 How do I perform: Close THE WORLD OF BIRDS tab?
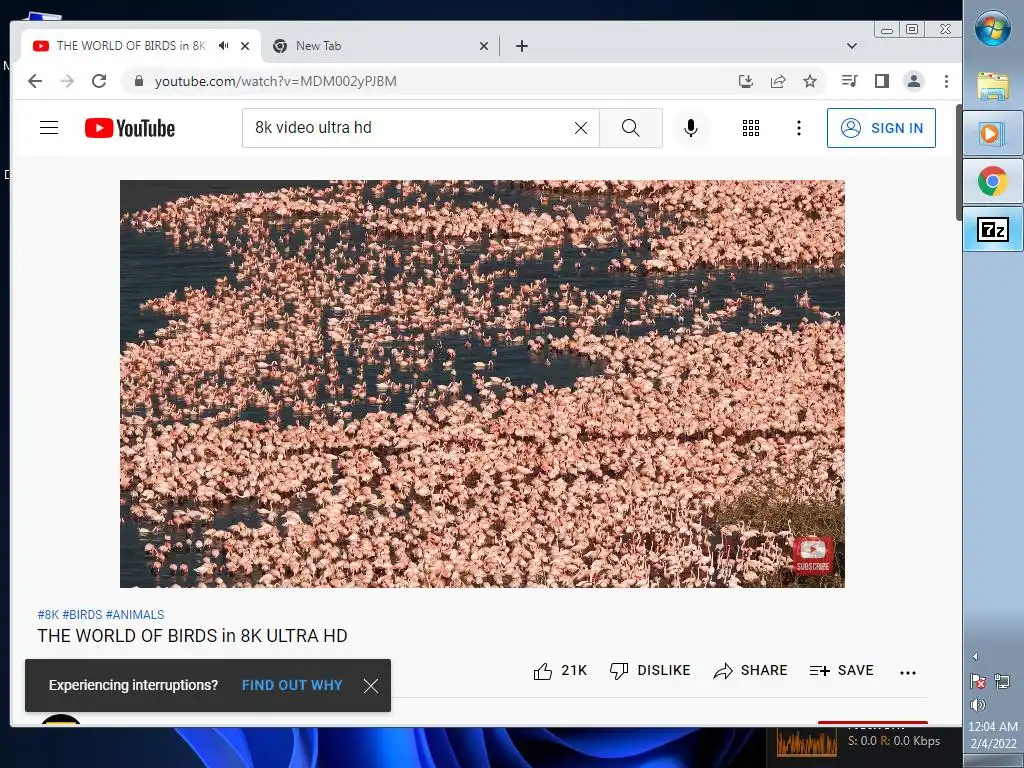tap(245, 46)
